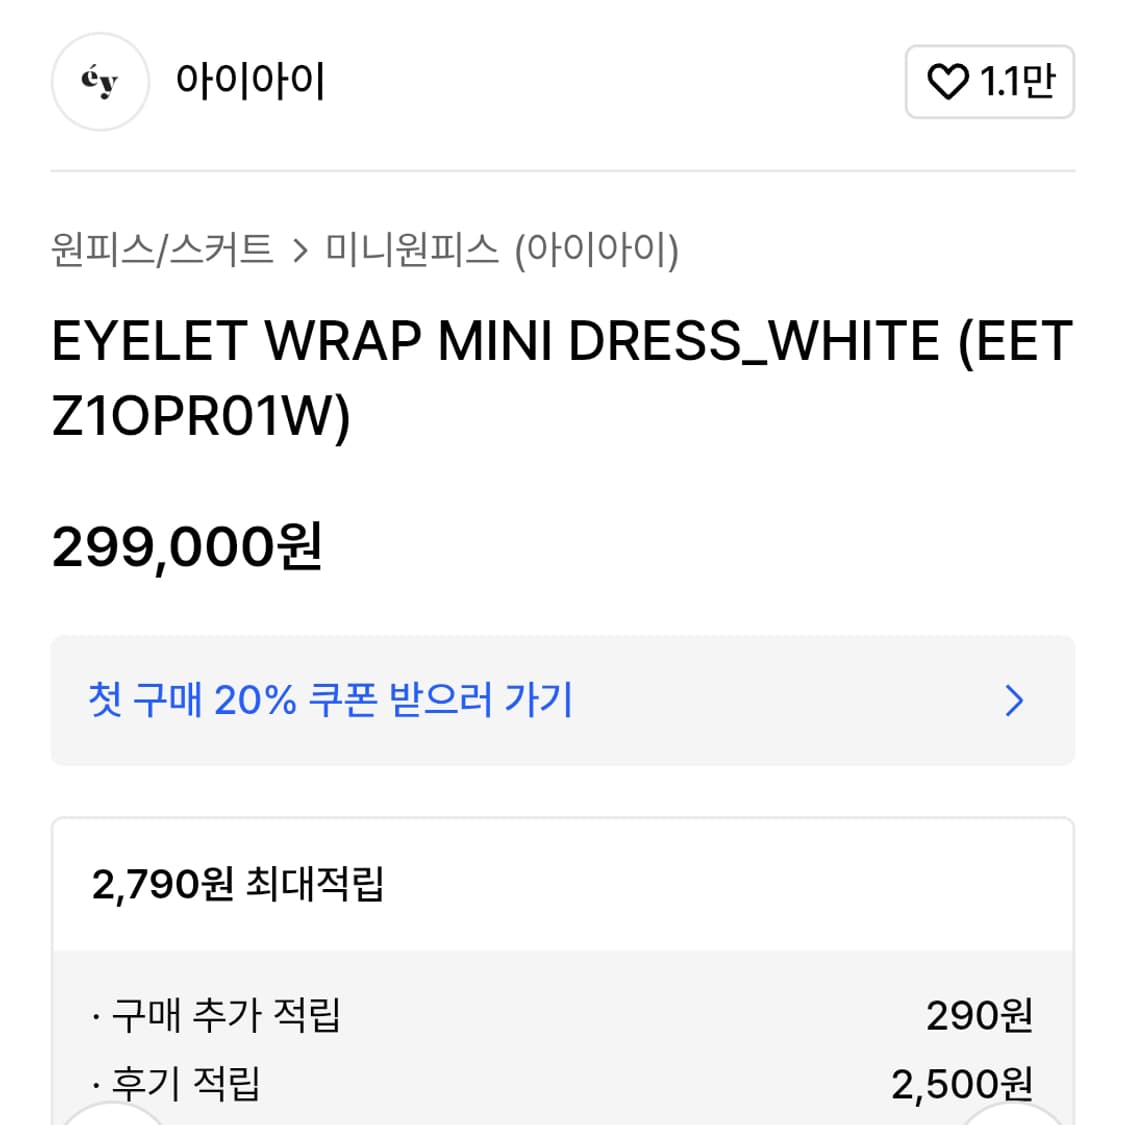
Task: Click the breadcrumb separator arrow icon
Action: pyautogui.click(x=301, y=252)
